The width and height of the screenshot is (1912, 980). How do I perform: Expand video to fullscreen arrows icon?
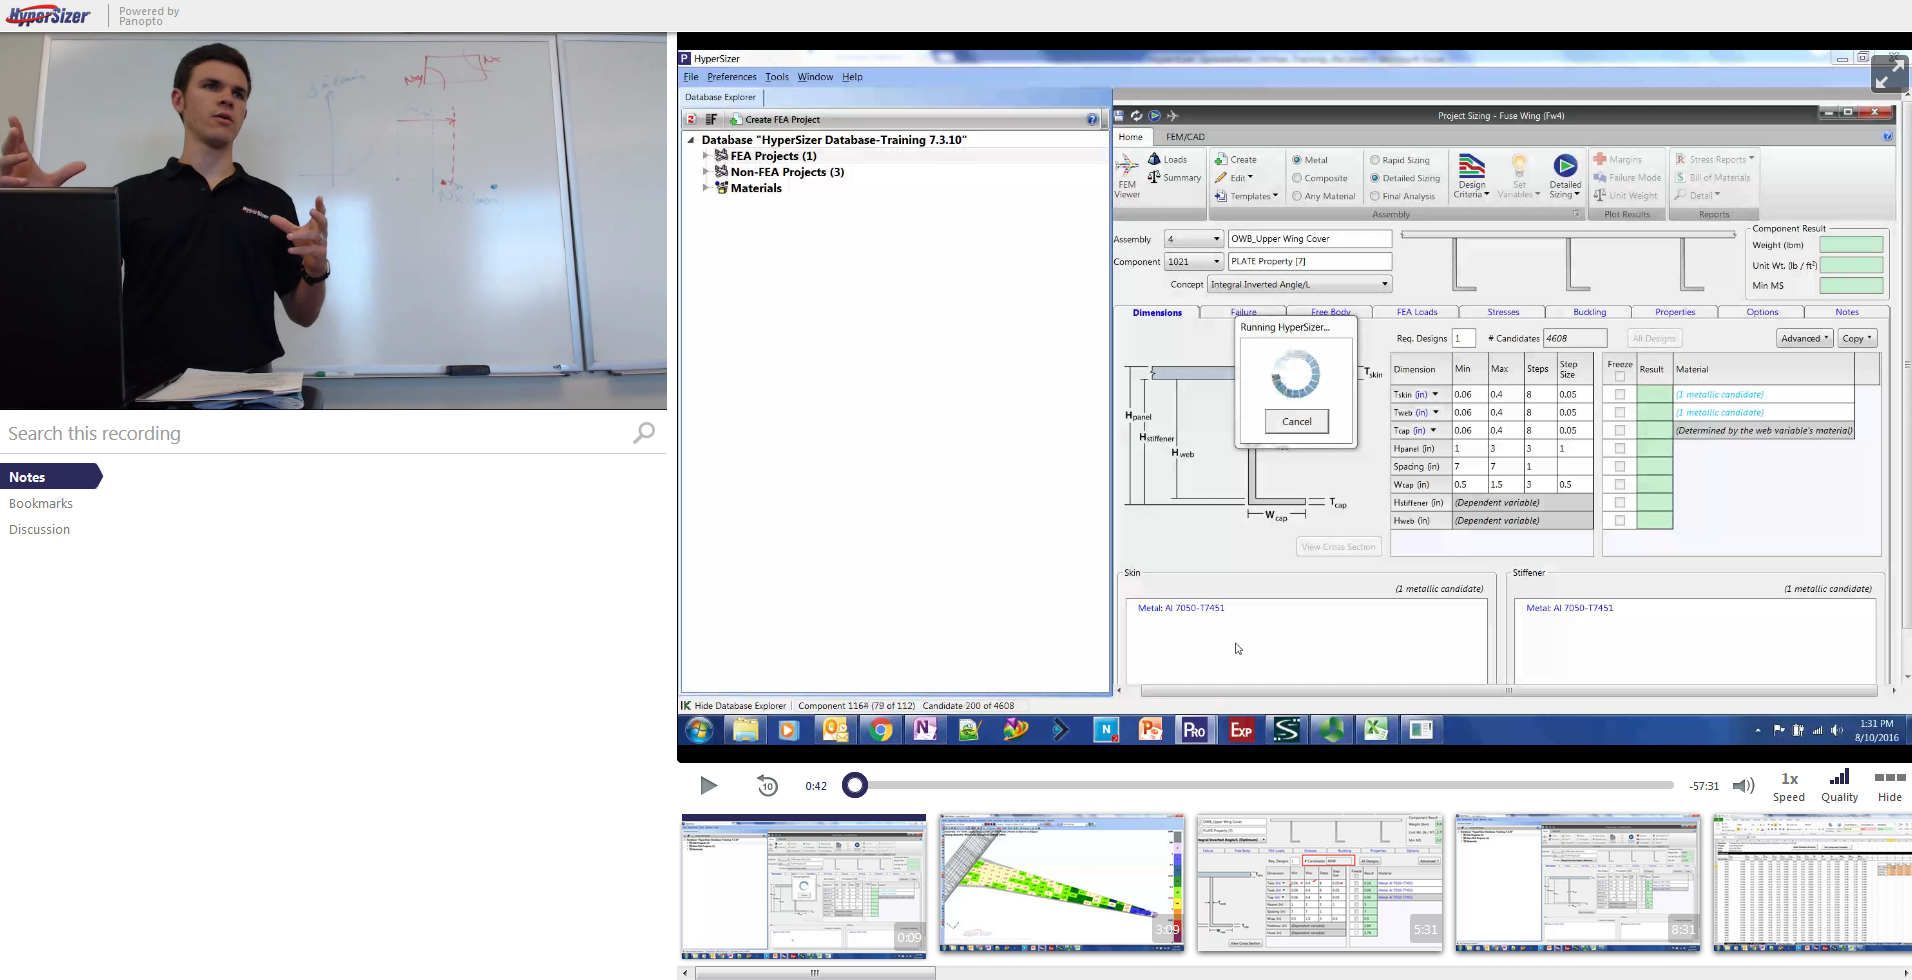(x=1889, y=74)
